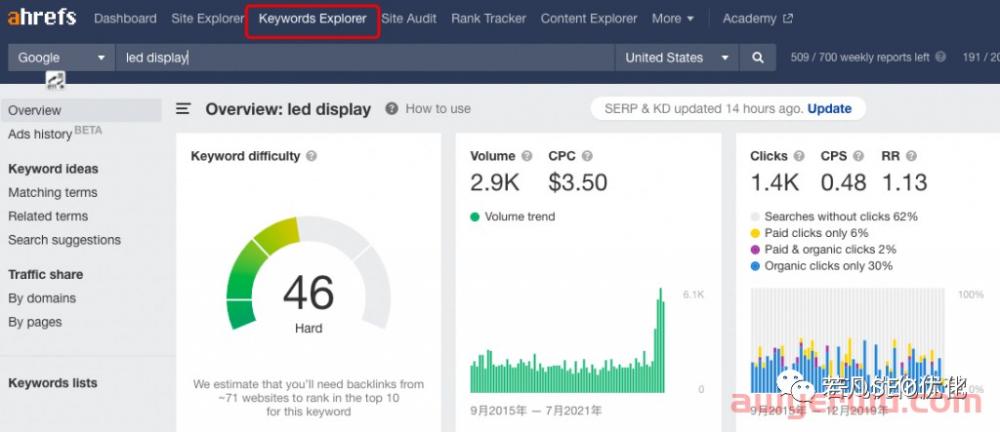Open Matching terms

[x=53, y=192]
